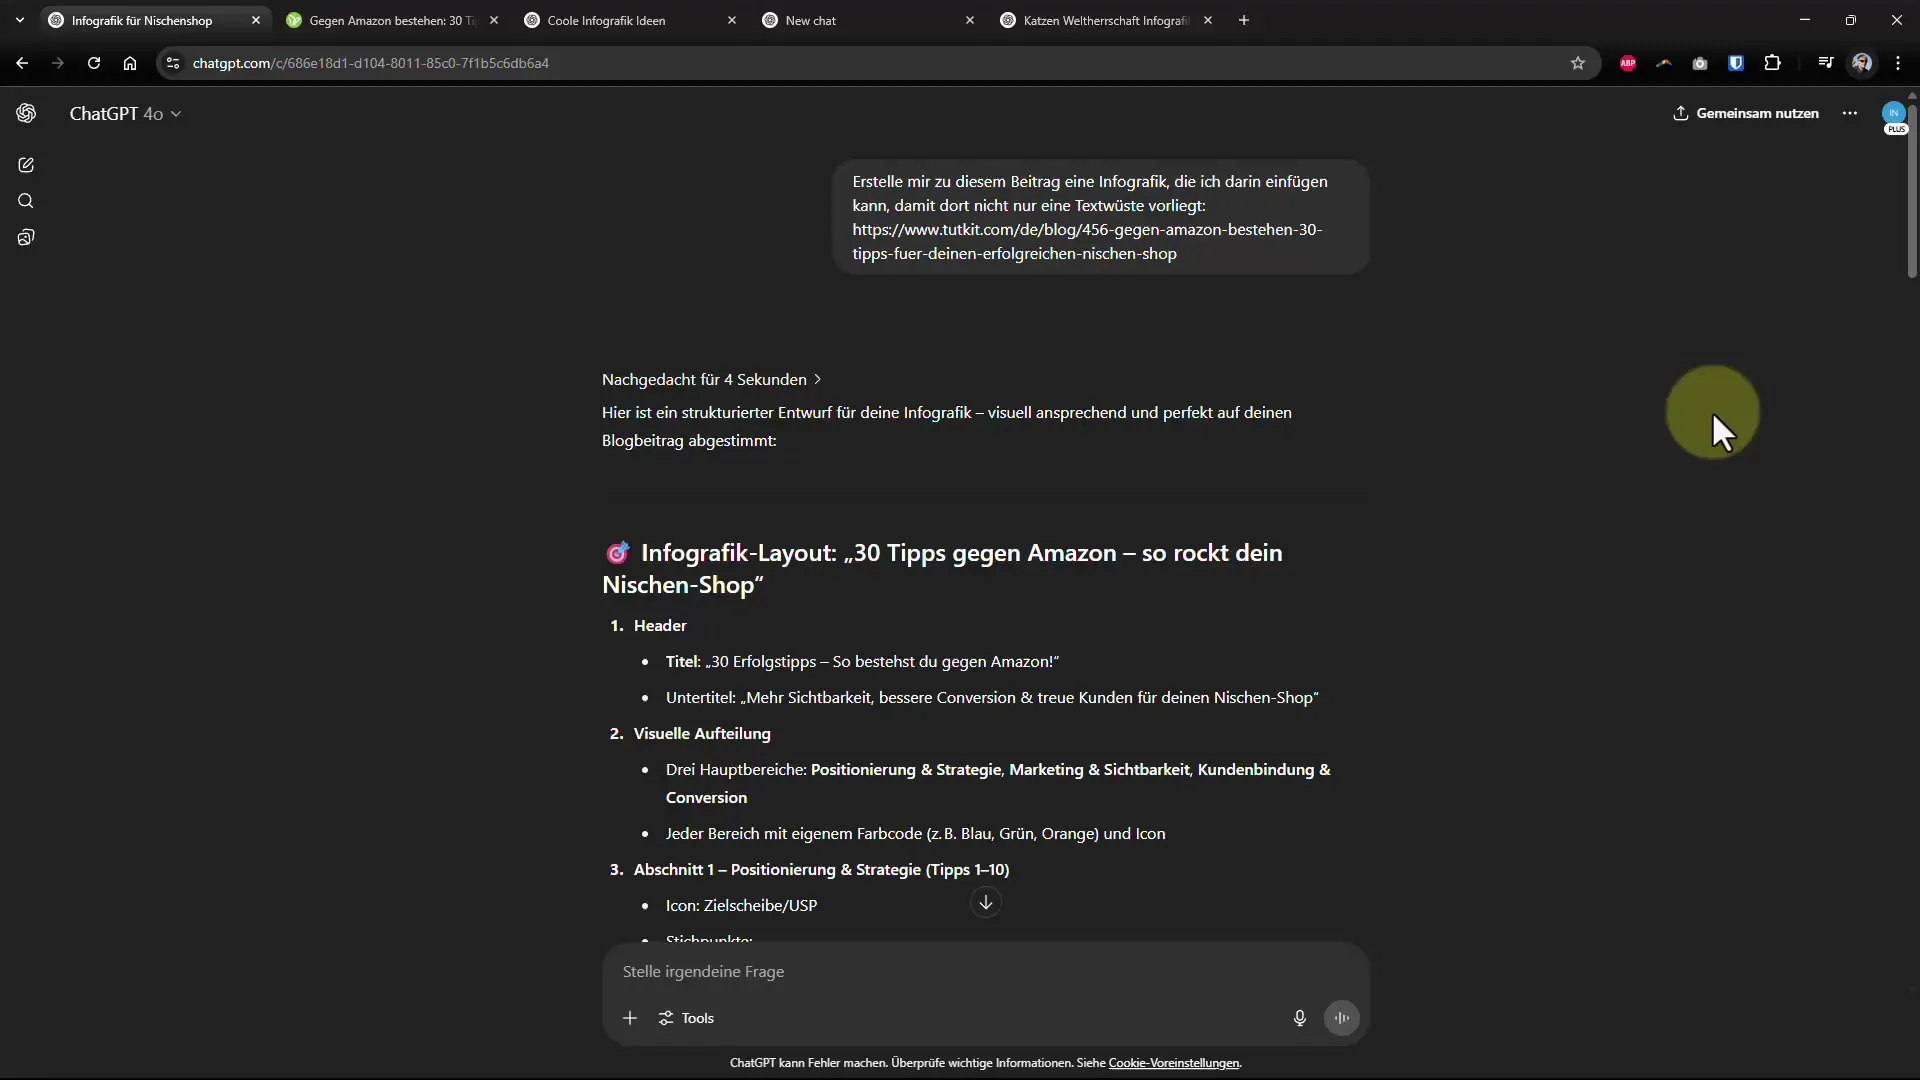Viewport: 1920px width, 1080px height.
Task: Reload the page with the refresh icon
Action: coord(94,63)
